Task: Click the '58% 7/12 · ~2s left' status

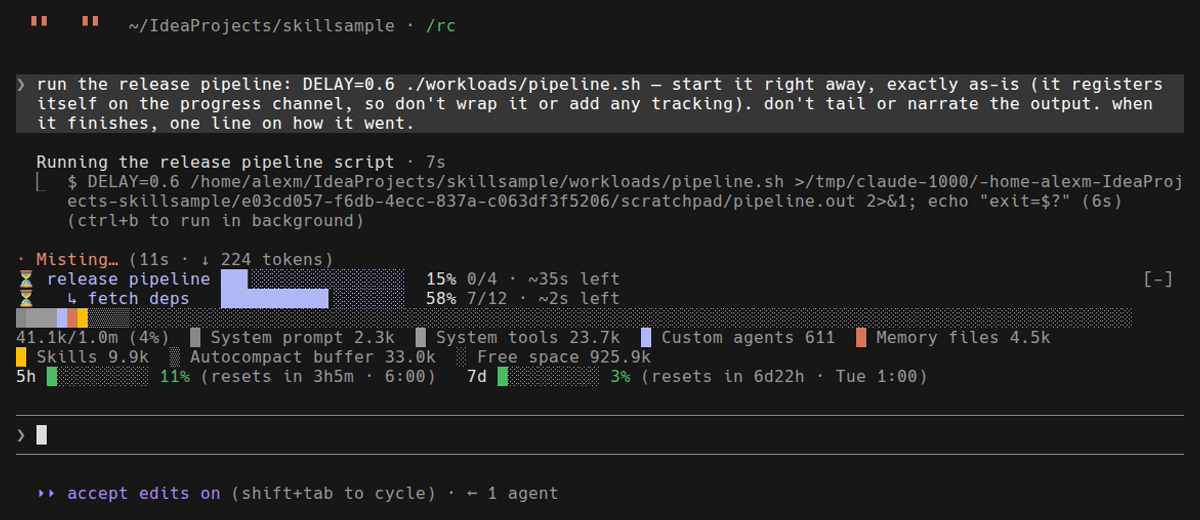Action: 523,298
